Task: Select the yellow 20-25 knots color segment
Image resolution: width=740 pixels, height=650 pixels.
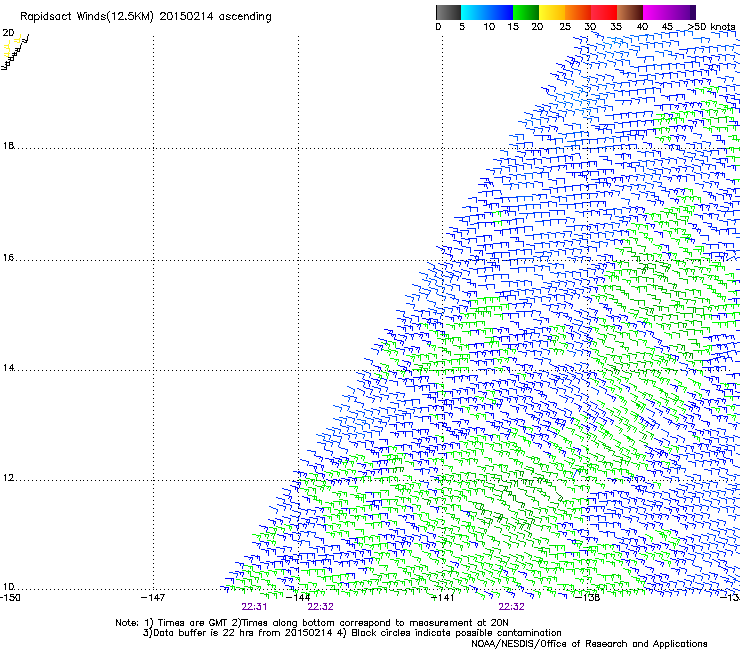Action: (552, 13)
